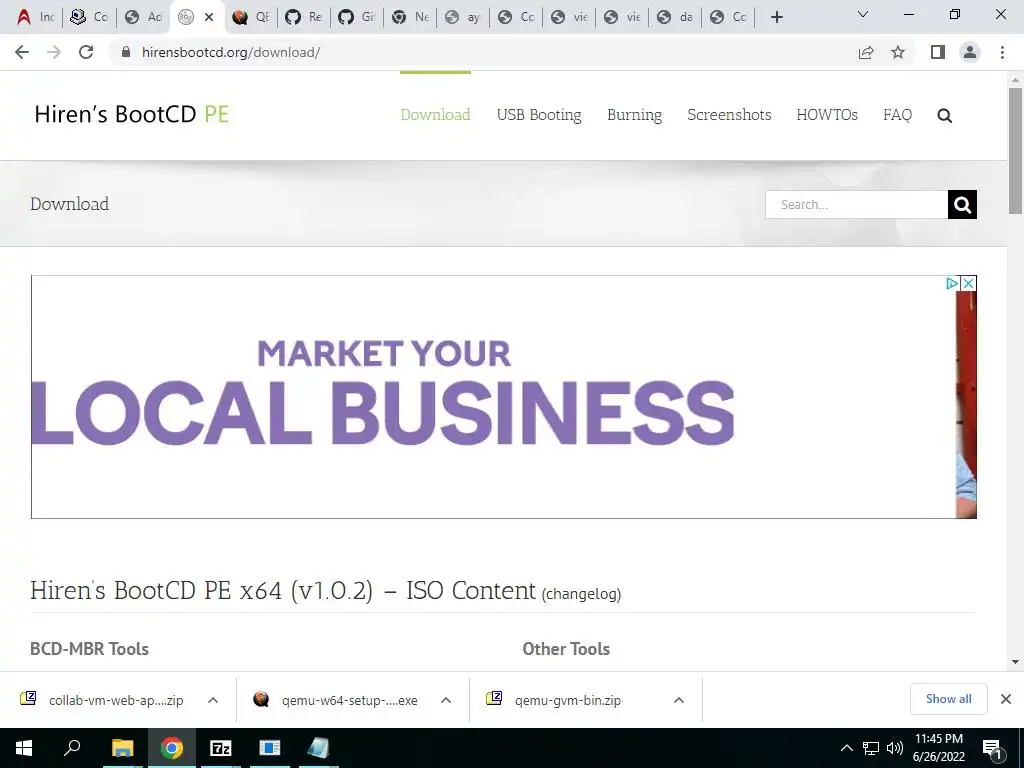Click the Market Your Local Business ad

504,397
